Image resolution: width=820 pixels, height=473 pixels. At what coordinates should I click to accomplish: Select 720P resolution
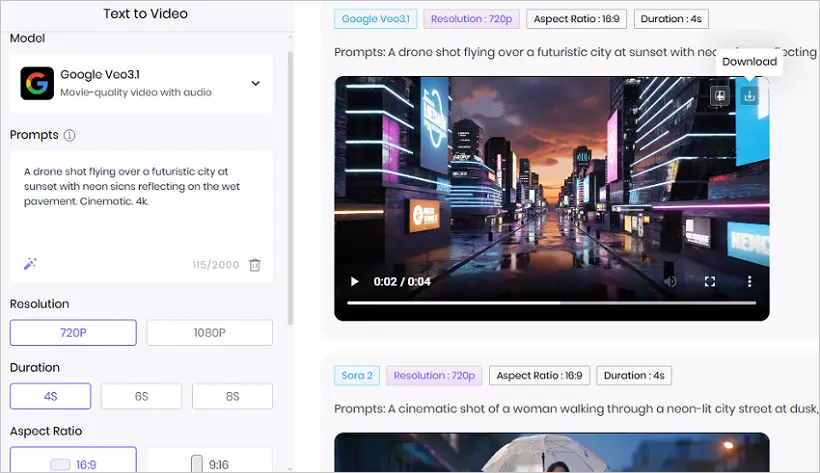[x=73, y=333]
